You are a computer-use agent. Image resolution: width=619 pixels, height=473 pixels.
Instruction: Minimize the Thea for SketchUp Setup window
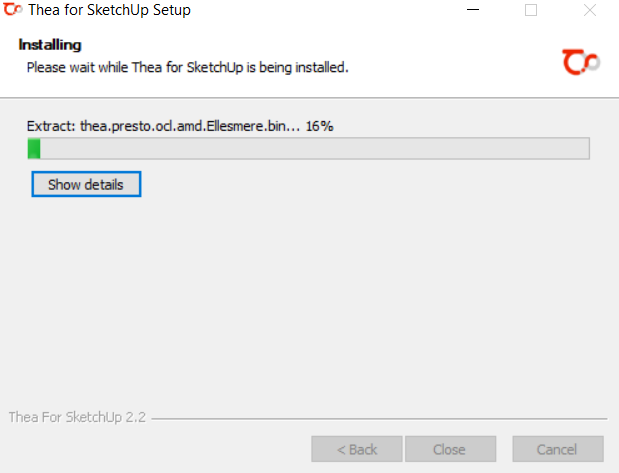473,10
